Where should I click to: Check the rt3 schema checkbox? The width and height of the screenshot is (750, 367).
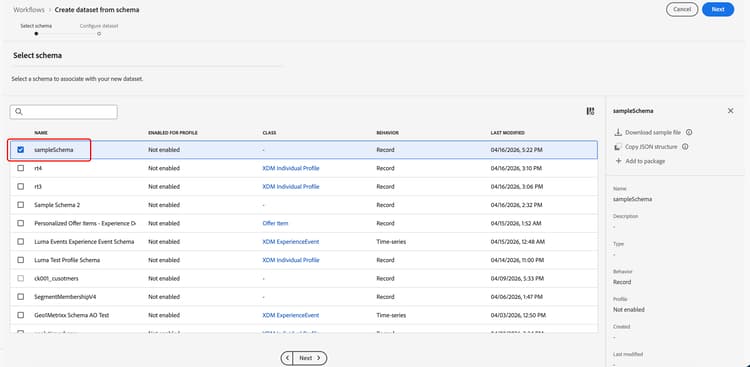(21, 187)
